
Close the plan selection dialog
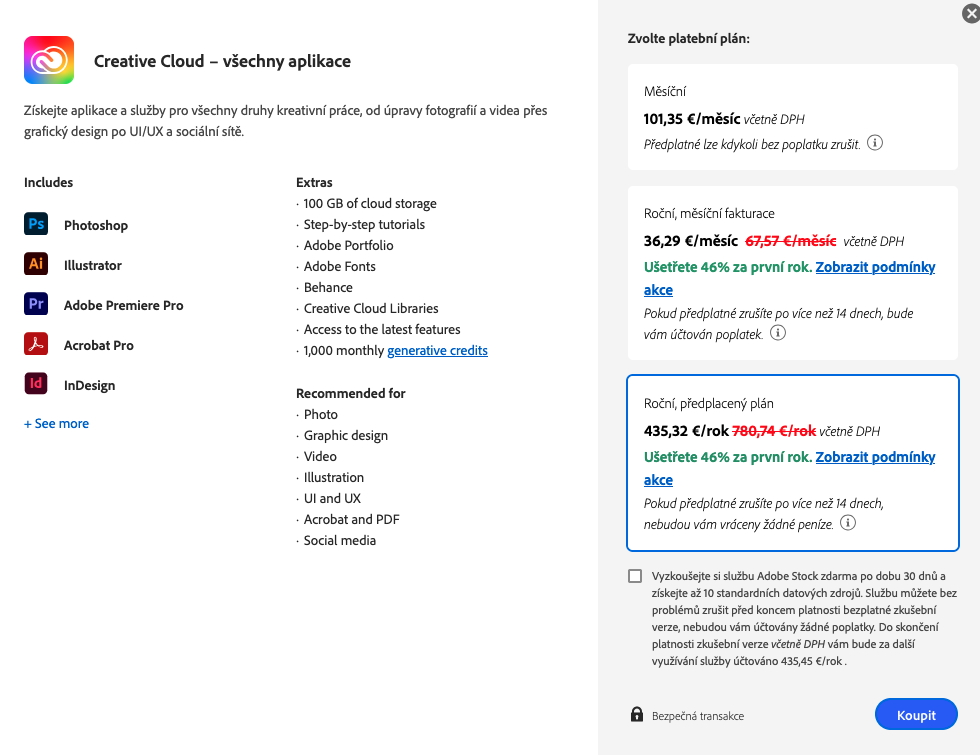point(971,14)
